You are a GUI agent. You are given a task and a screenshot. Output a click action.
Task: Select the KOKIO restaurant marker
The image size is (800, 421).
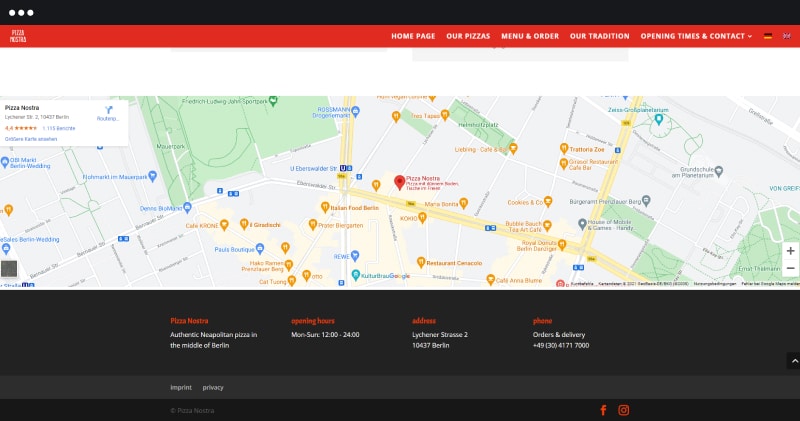[422, 218]
